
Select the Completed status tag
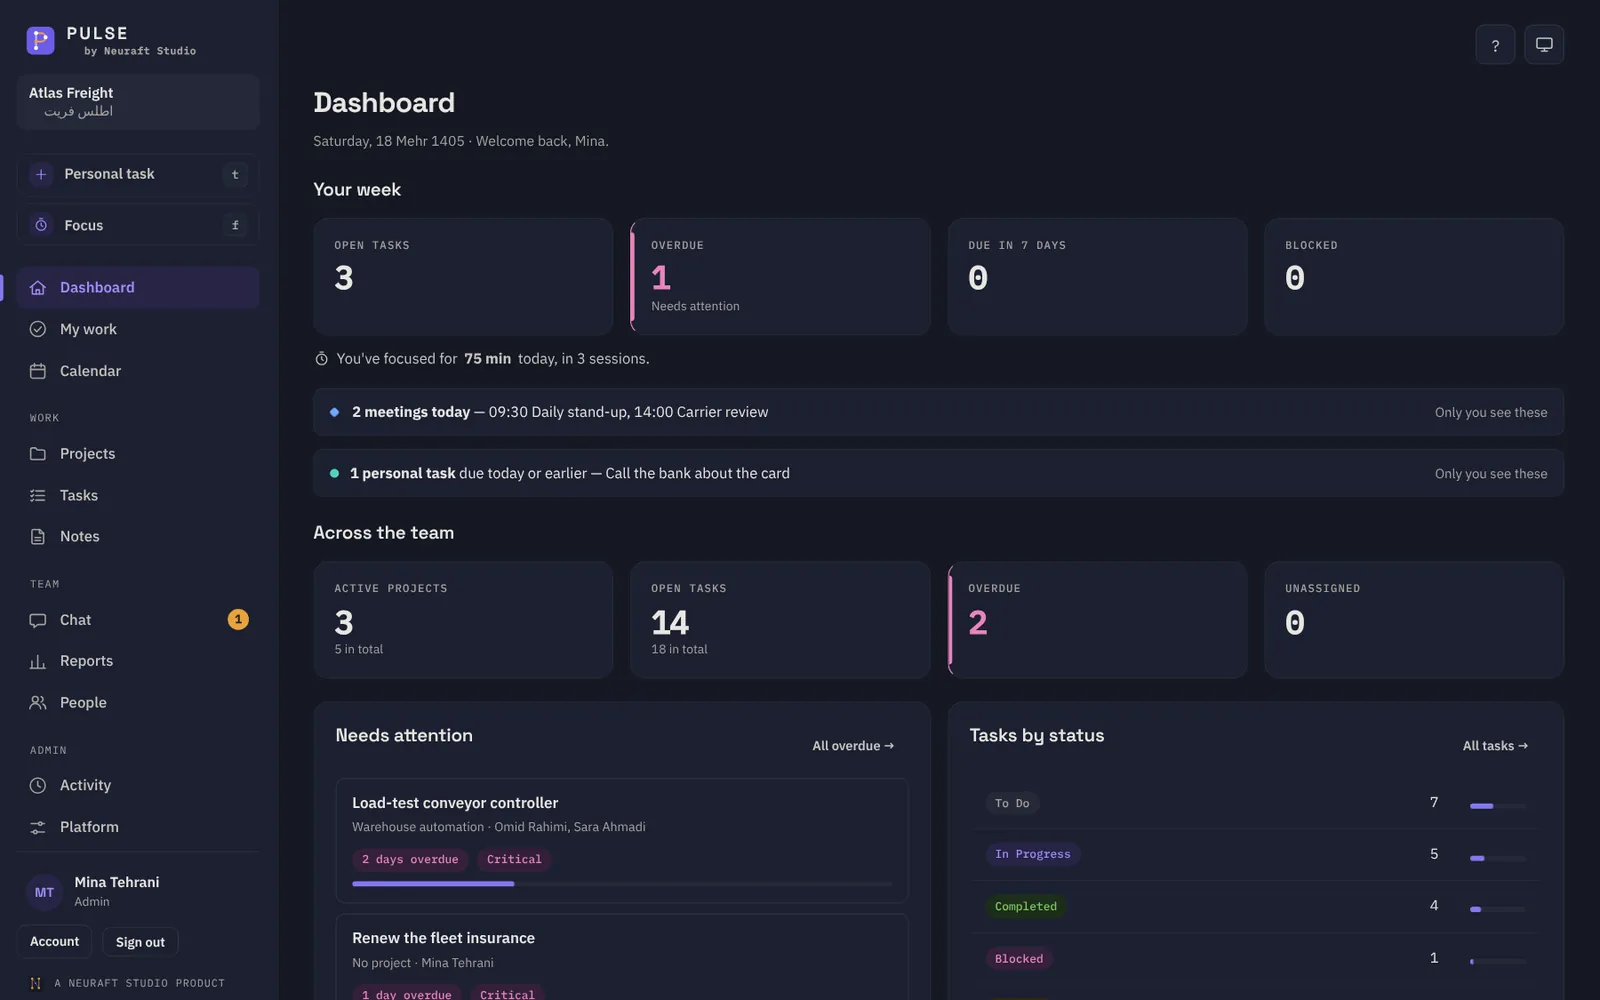(1026, 906)
